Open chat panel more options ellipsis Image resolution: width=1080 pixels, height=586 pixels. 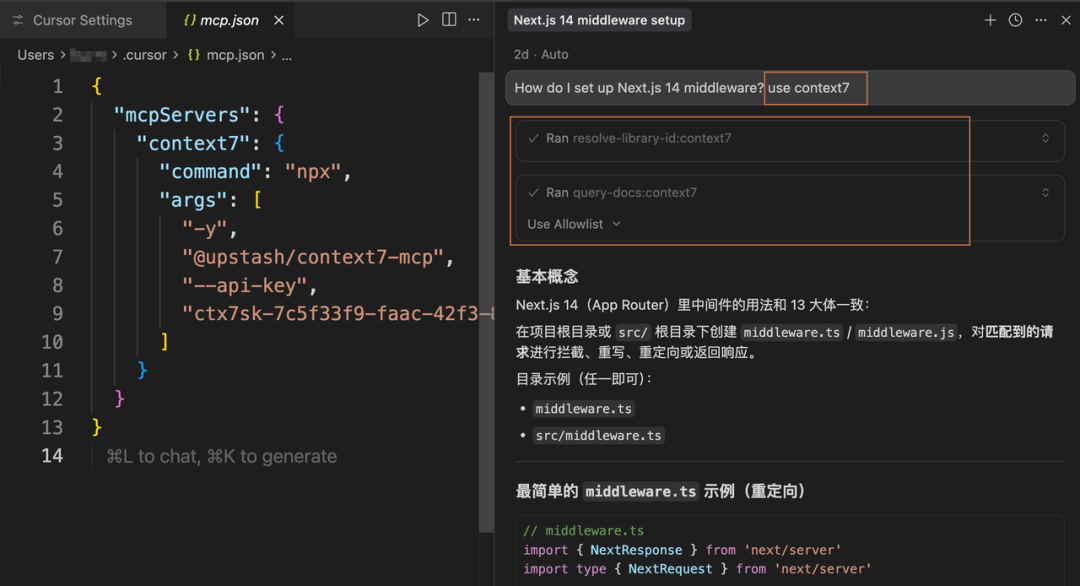pyautogui.click(x=1041, y=20)
